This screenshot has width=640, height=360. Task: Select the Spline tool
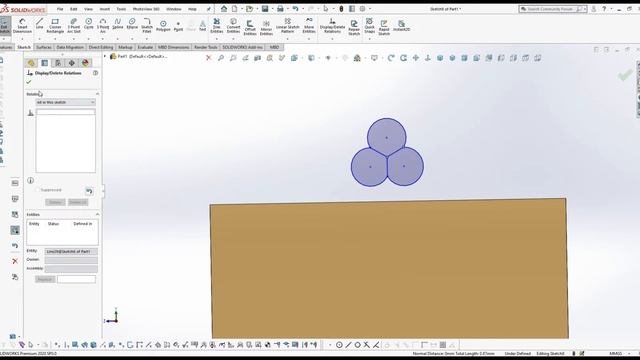(x=118, y=24)
